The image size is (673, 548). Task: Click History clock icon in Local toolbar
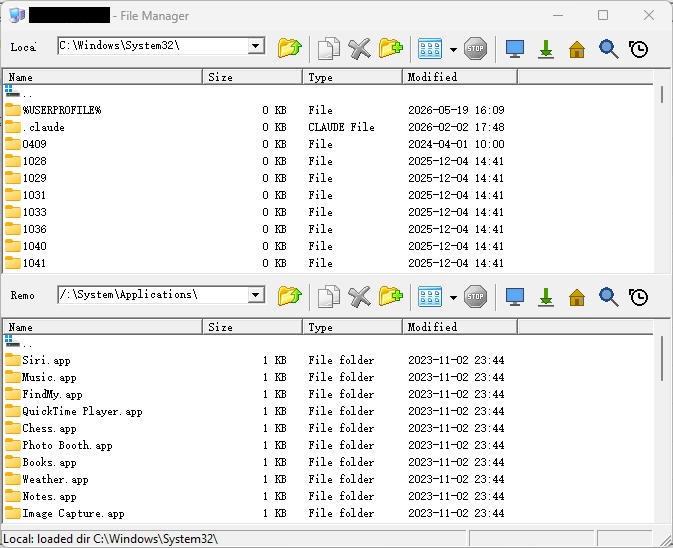(639, 48)
